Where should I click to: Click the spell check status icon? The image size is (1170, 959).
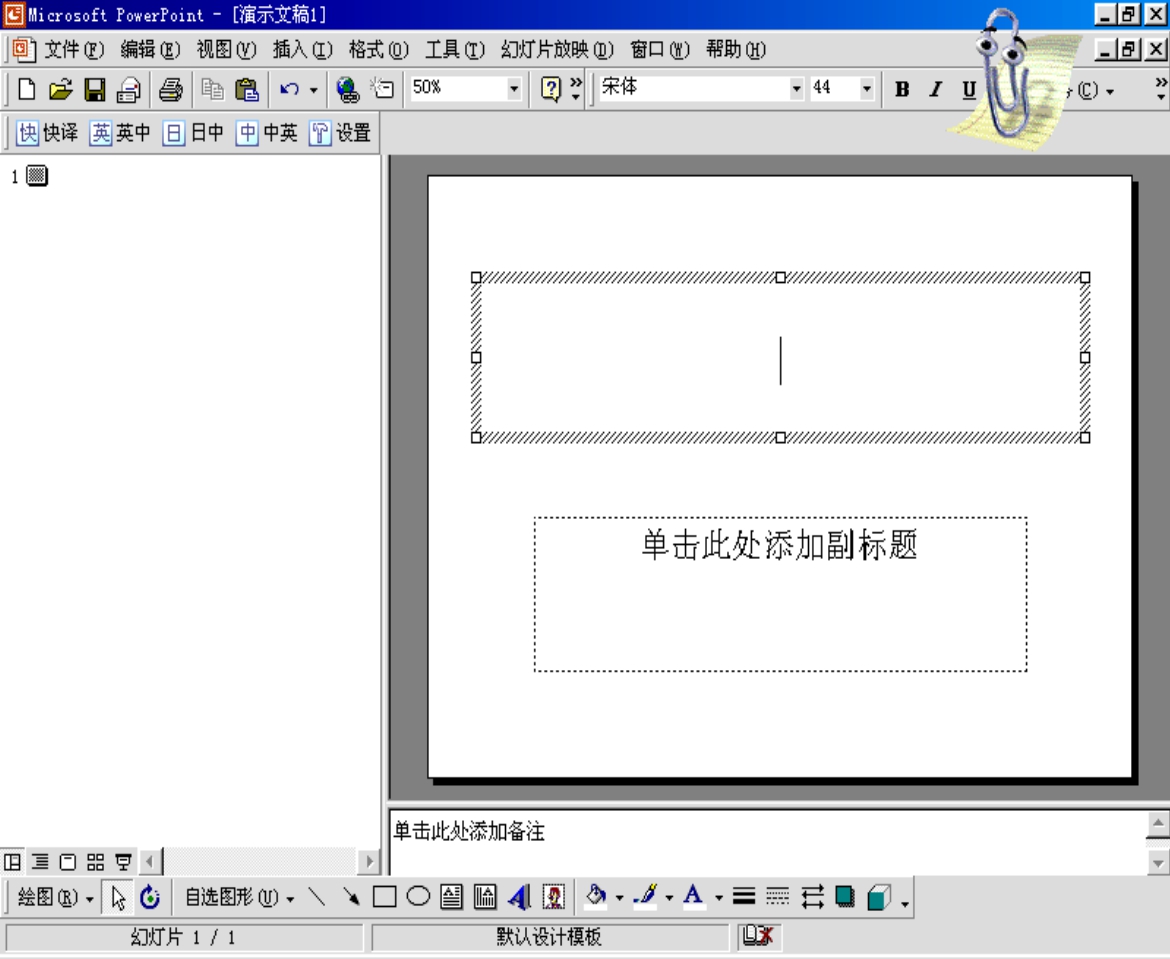[758, 936]
